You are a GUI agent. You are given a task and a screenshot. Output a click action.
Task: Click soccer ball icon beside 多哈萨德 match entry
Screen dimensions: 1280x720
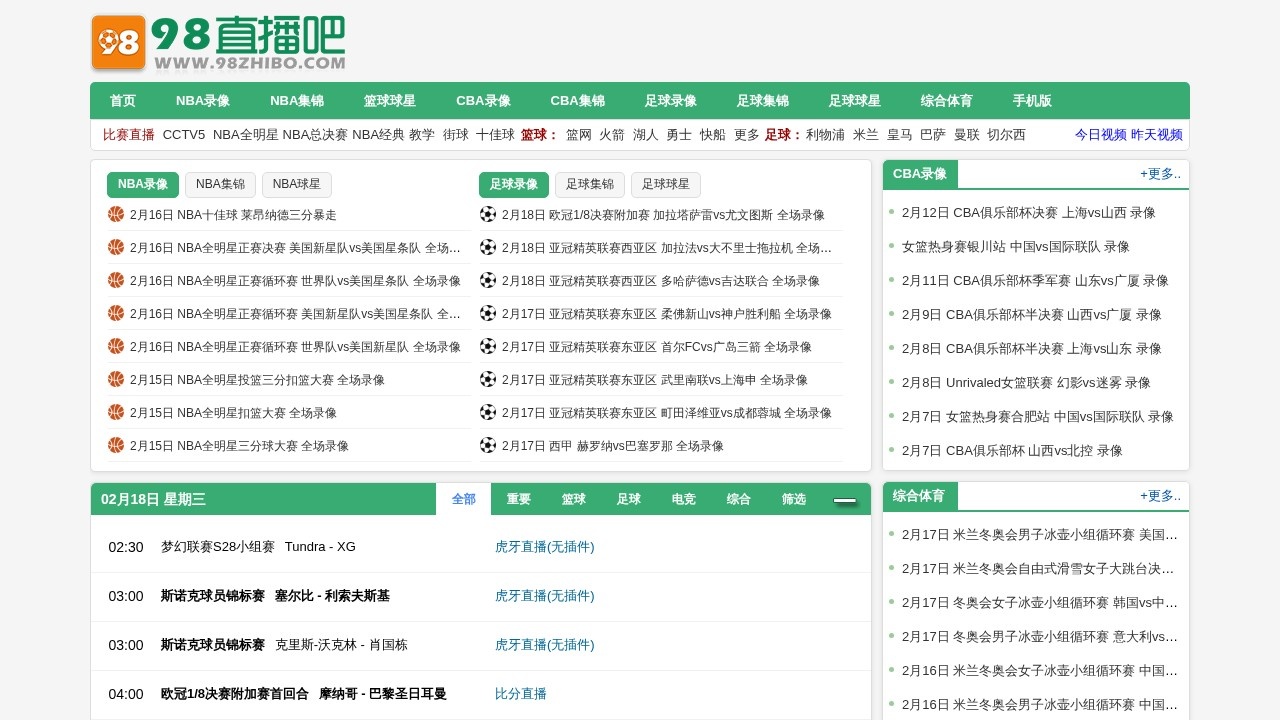pos(488,280)
